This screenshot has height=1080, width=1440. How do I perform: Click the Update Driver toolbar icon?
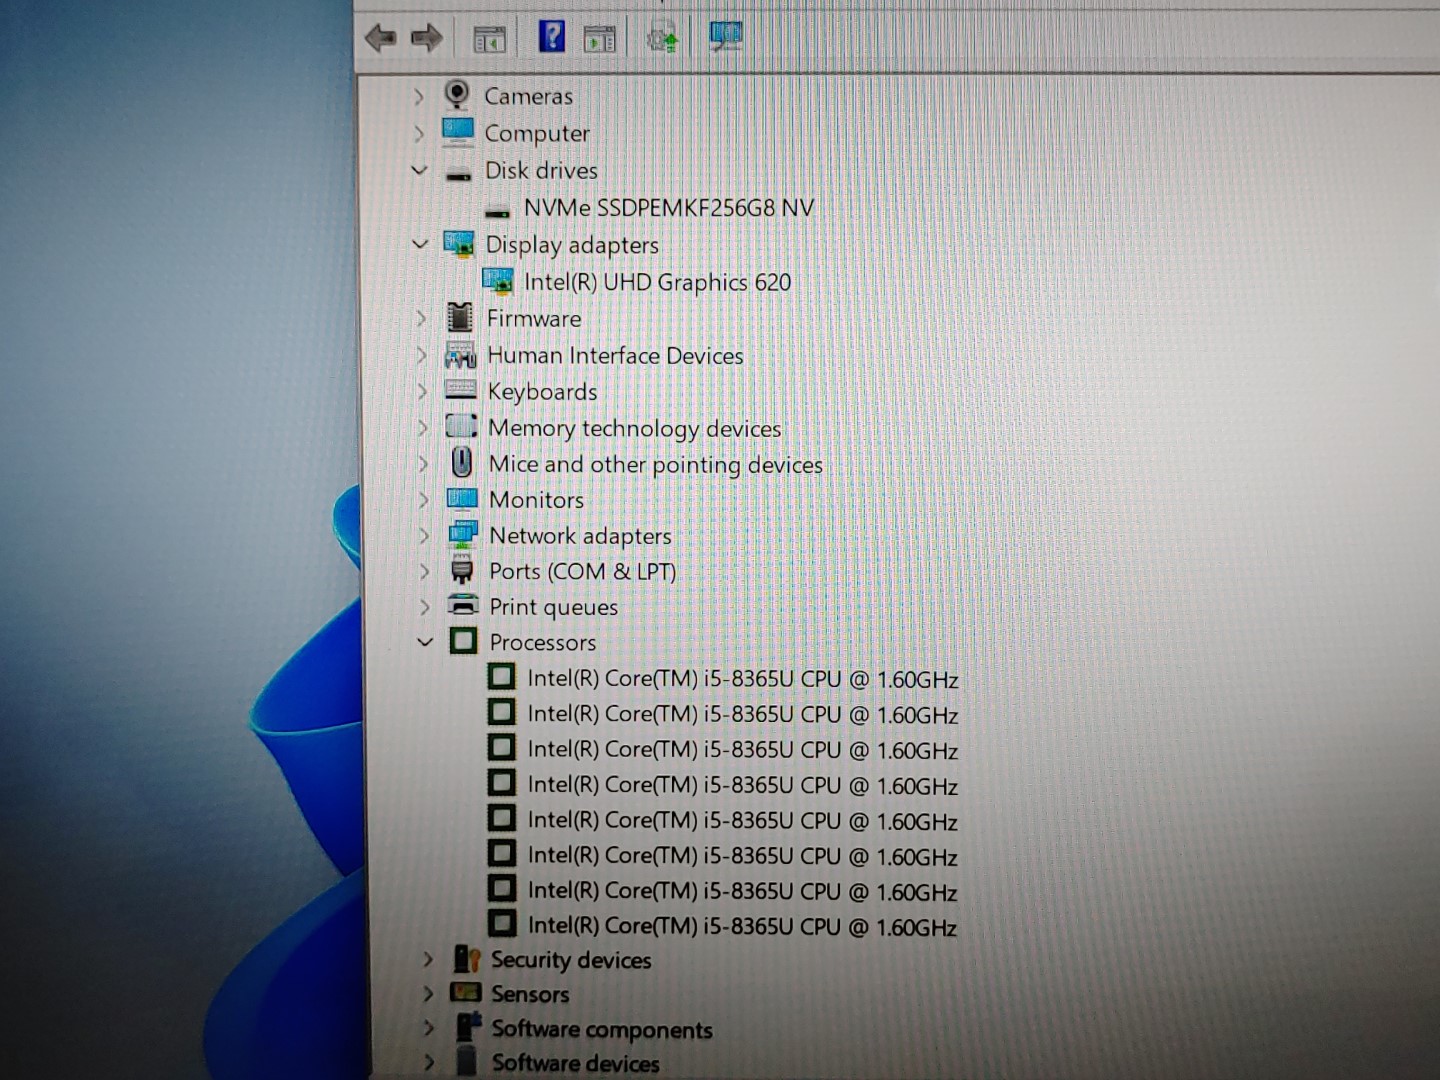tap(663, 37)
